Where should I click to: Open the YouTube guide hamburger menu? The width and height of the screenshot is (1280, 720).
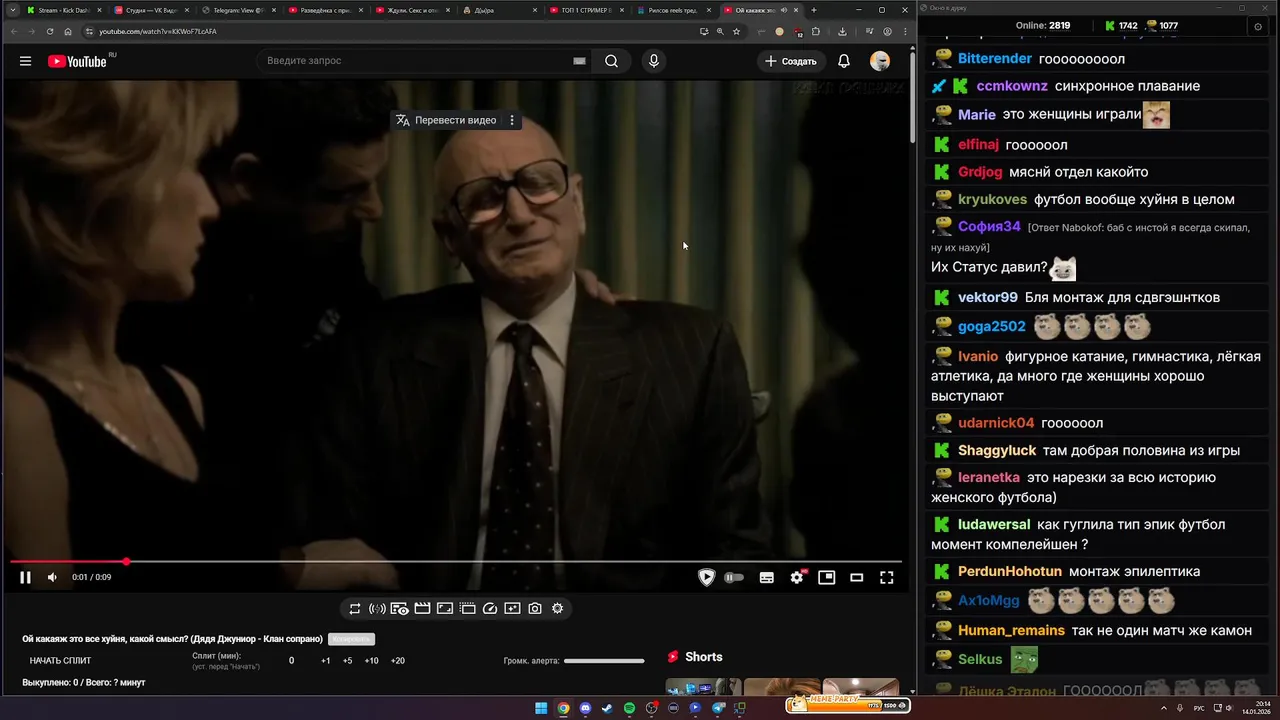(x=25, y=61)
